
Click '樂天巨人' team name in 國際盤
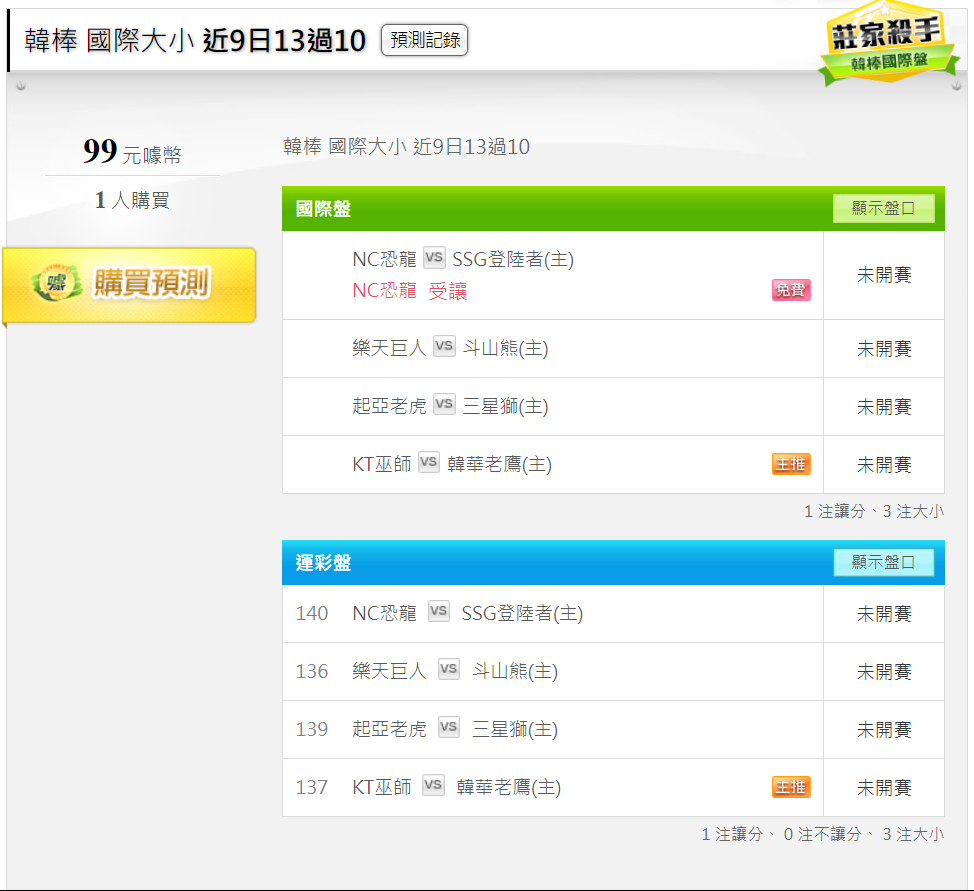pos(389,348)
